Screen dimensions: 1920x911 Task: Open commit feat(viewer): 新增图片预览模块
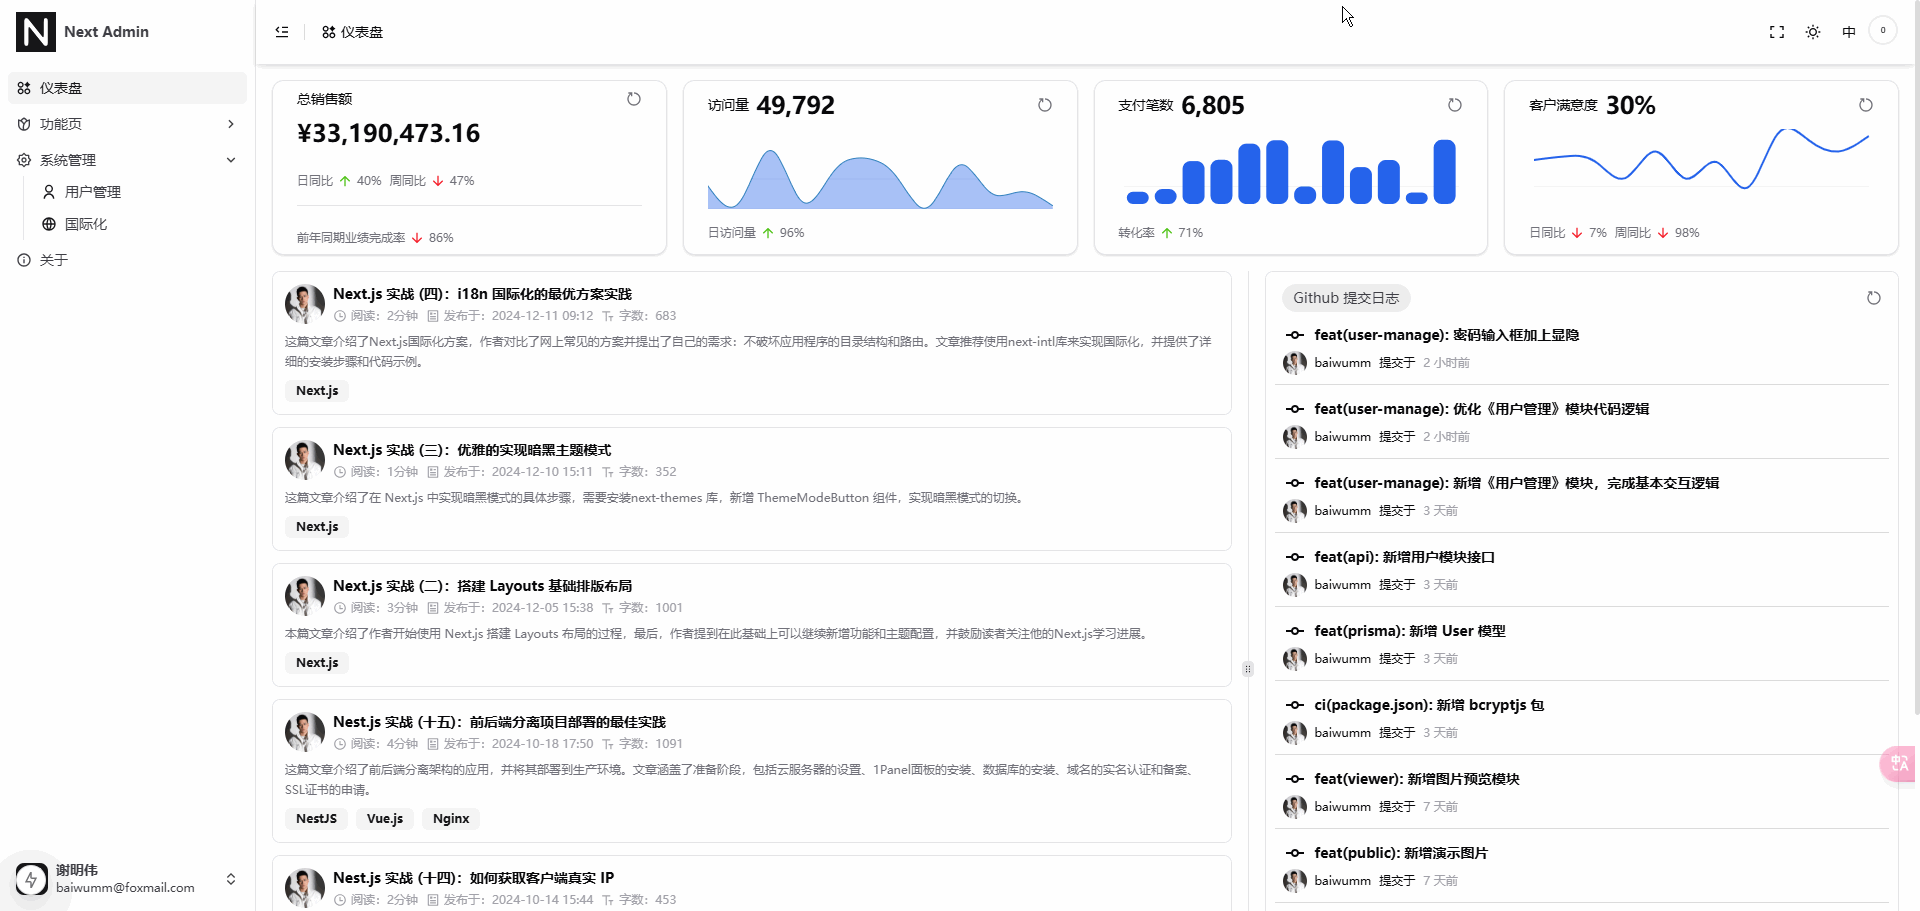pyautogui.click(x=1416, y=779)
